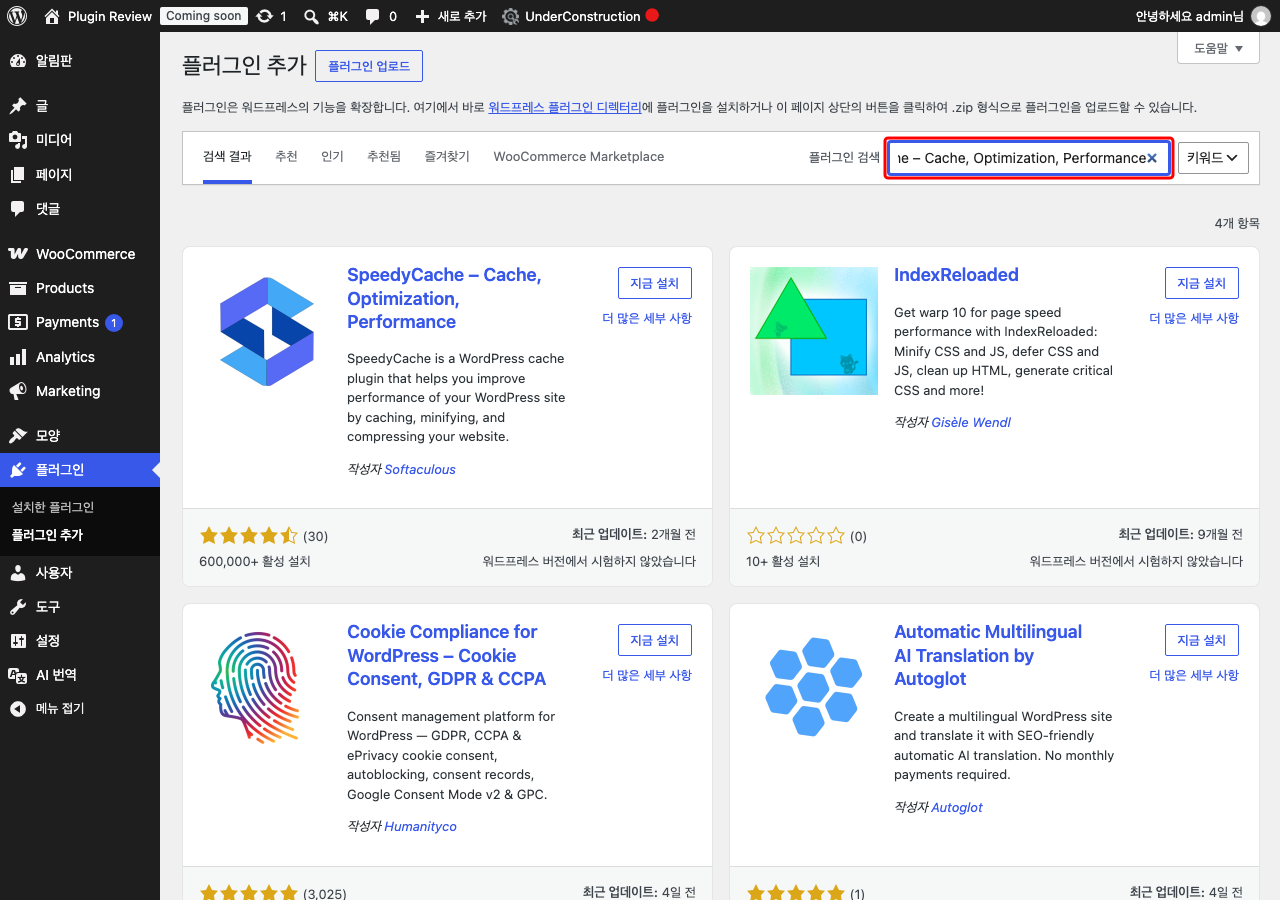Open Marketing in sidebar
The height and width of the screenshot is (900, 1280).
(80, 391)
